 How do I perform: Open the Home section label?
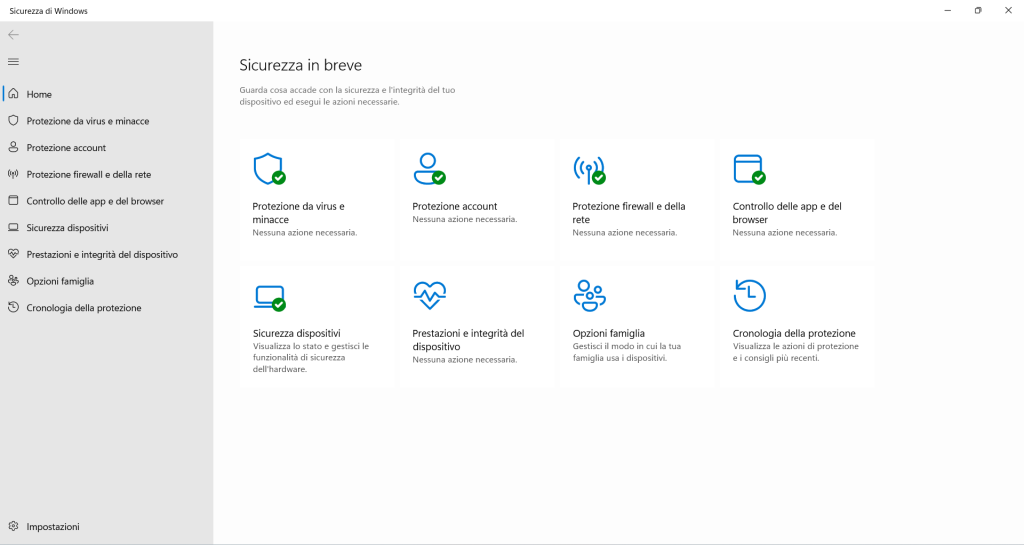tap(39, 95)
